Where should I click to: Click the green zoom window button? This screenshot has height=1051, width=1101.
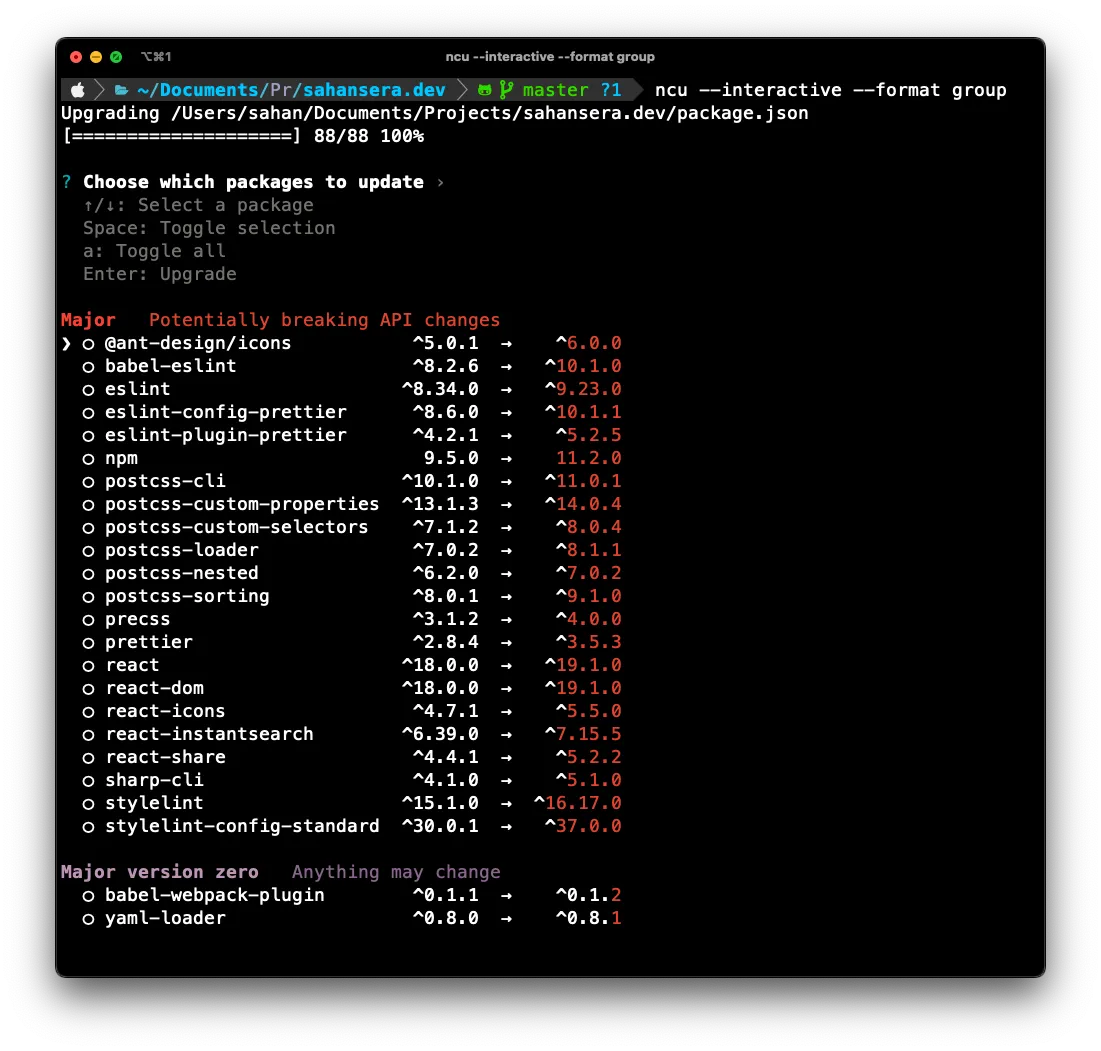pyautogui.click(x=116, y=57)
